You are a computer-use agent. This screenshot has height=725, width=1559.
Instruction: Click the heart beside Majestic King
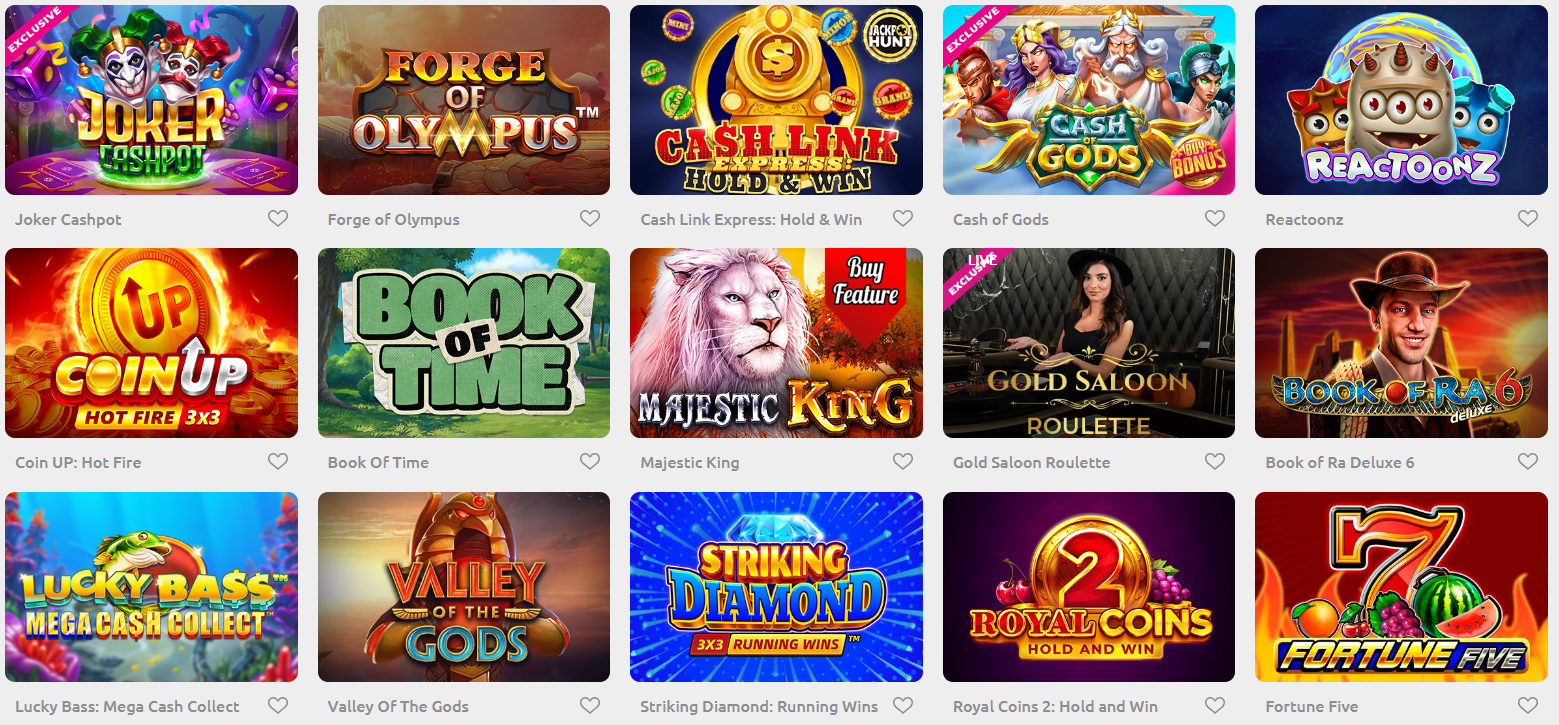tap(903, 461)
